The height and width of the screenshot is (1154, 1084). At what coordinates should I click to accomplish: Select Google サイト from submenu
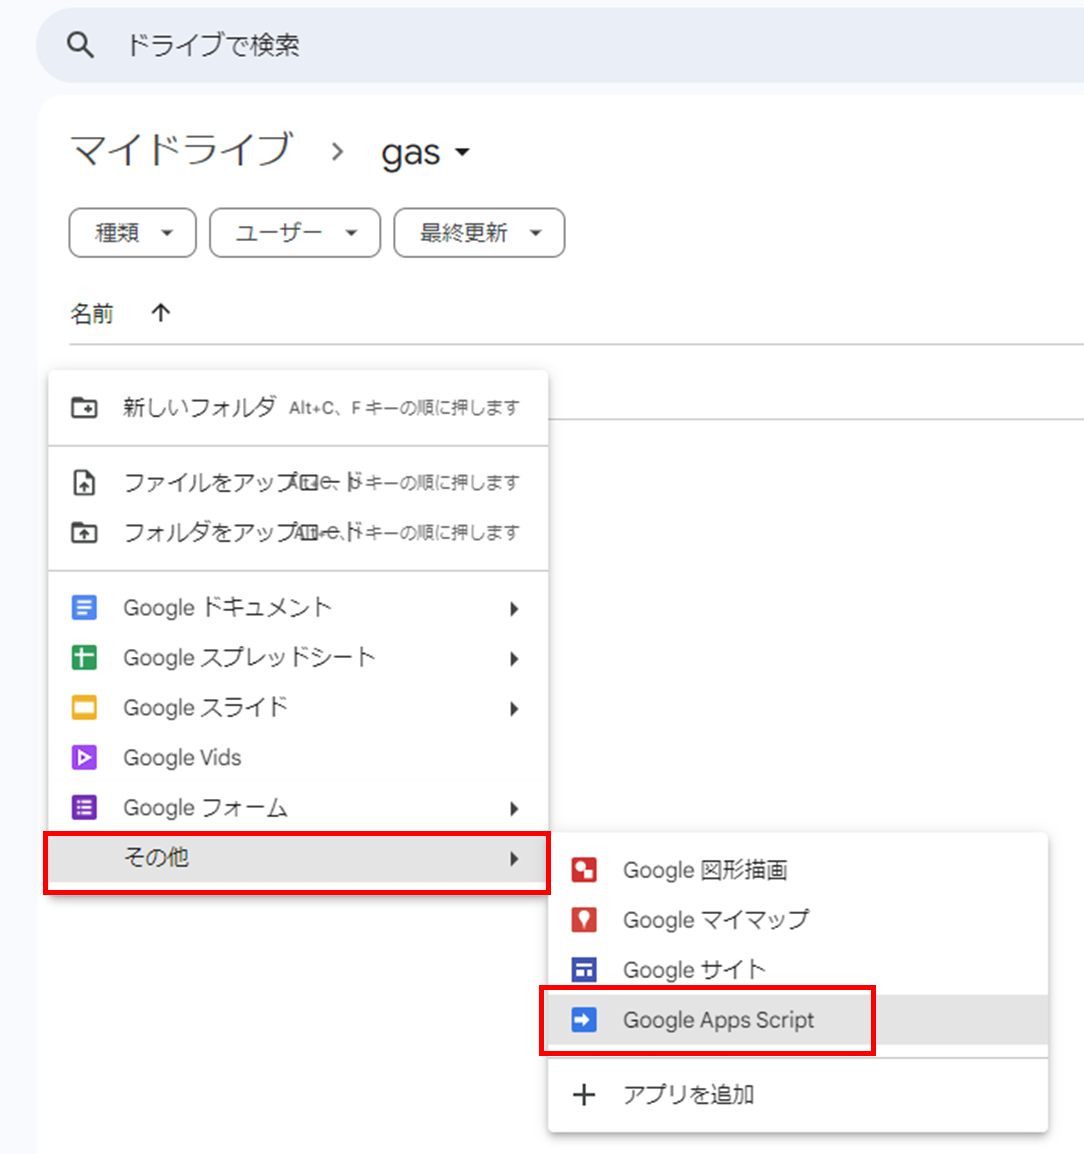click(x=798, y=970)
